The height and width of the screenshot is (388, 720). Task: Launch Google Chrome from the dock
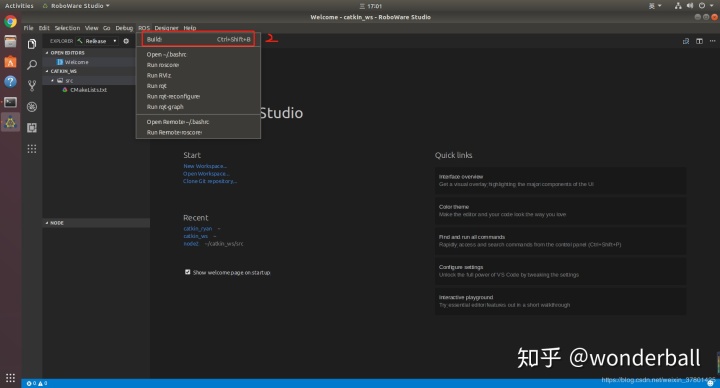(10, 22)
